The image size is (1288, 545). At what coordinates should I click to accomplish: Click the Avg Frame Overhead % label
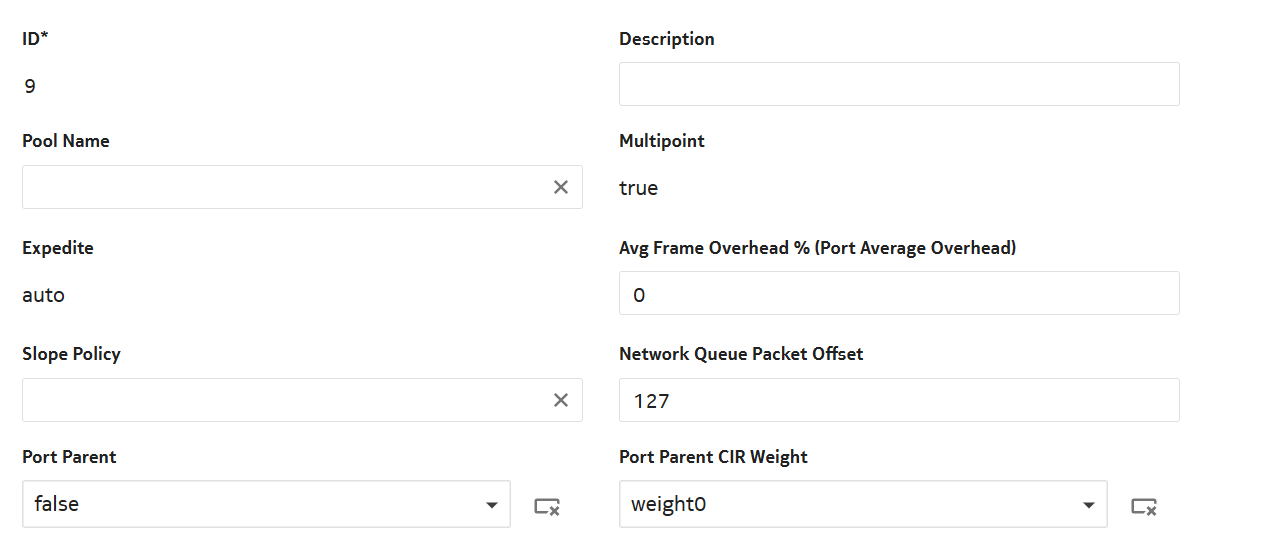click(x=817, y=247)
